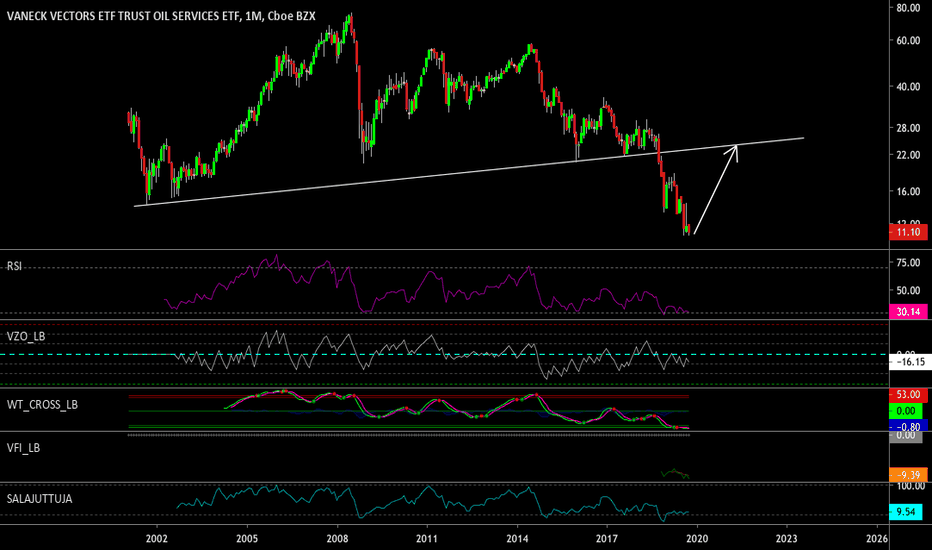
Task: Select the SALAJUTTUJA indicator label
Action: (x=39, y=499)
